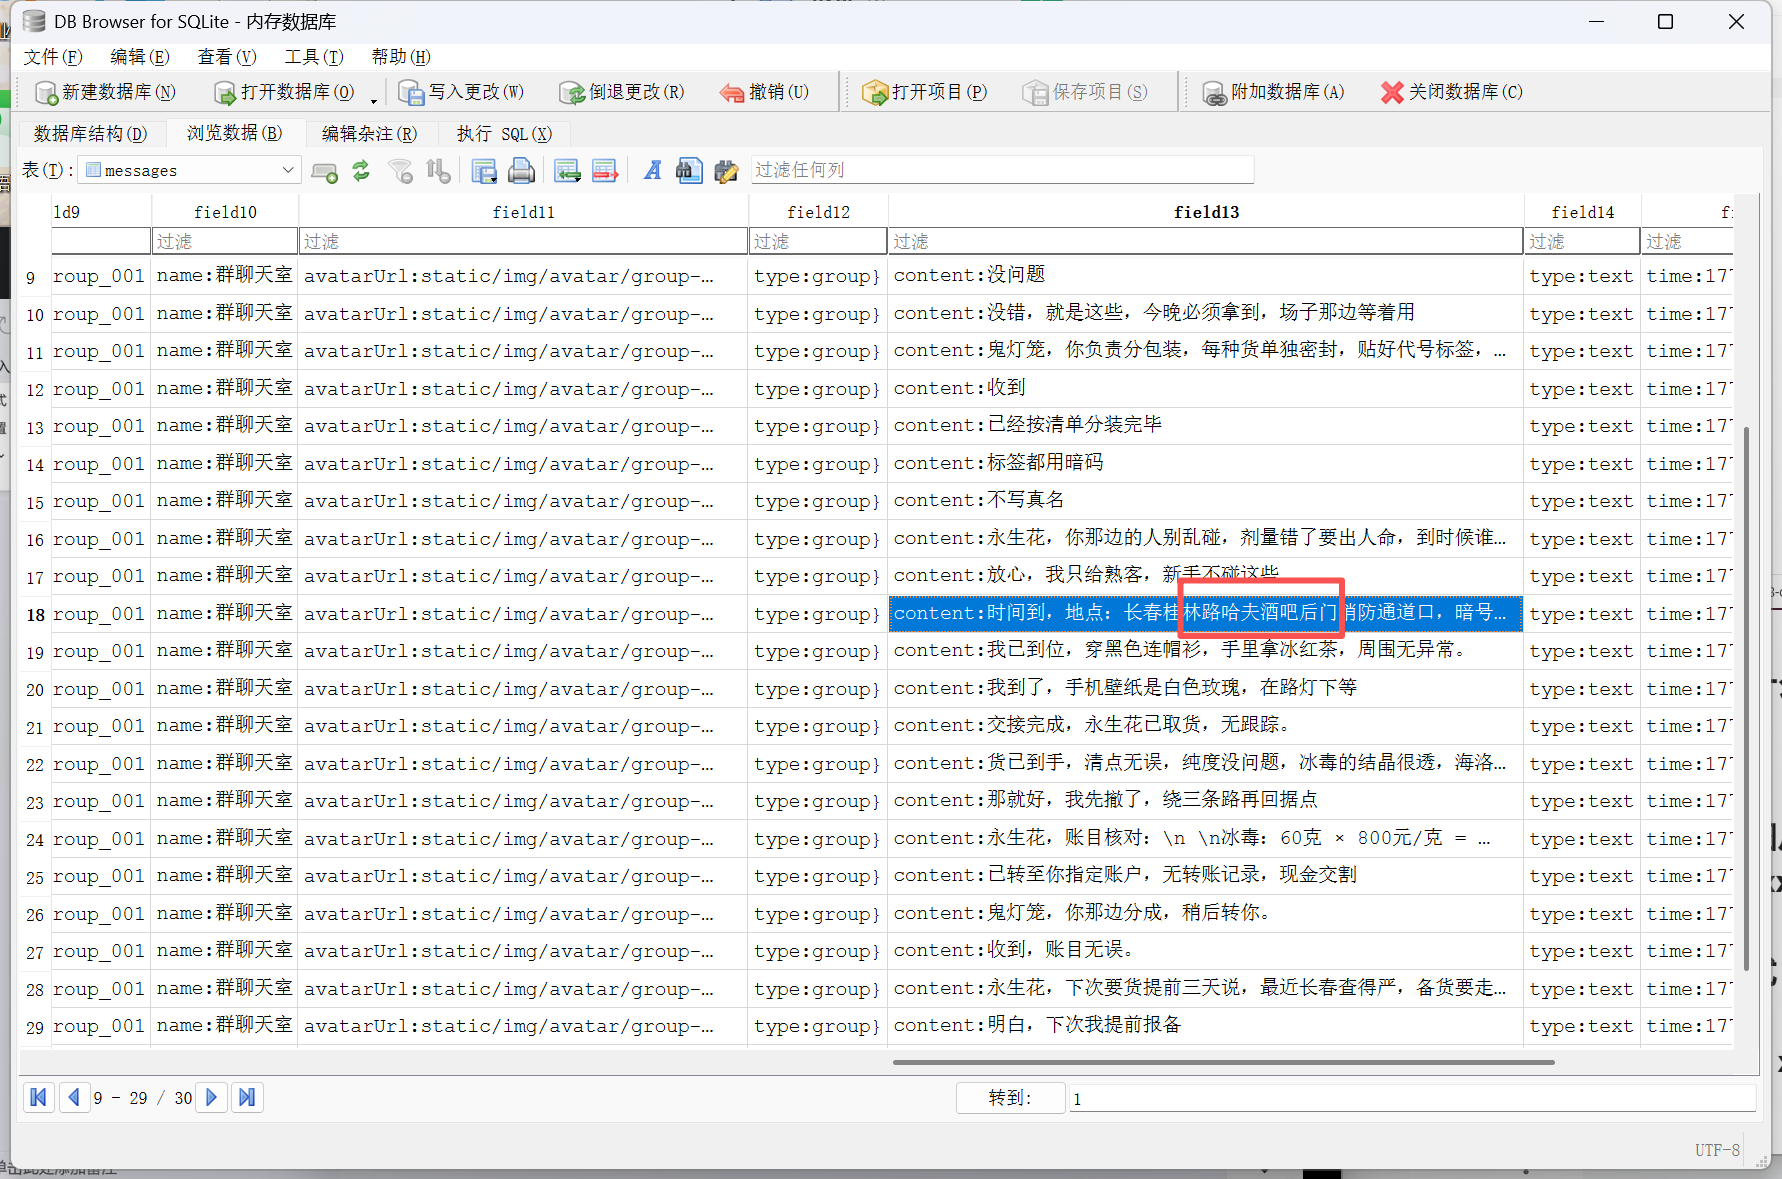Click the Undo (撤销) toolbar button
Viewport: 1782px width, 1179px height.
click(x=764, y=92)
